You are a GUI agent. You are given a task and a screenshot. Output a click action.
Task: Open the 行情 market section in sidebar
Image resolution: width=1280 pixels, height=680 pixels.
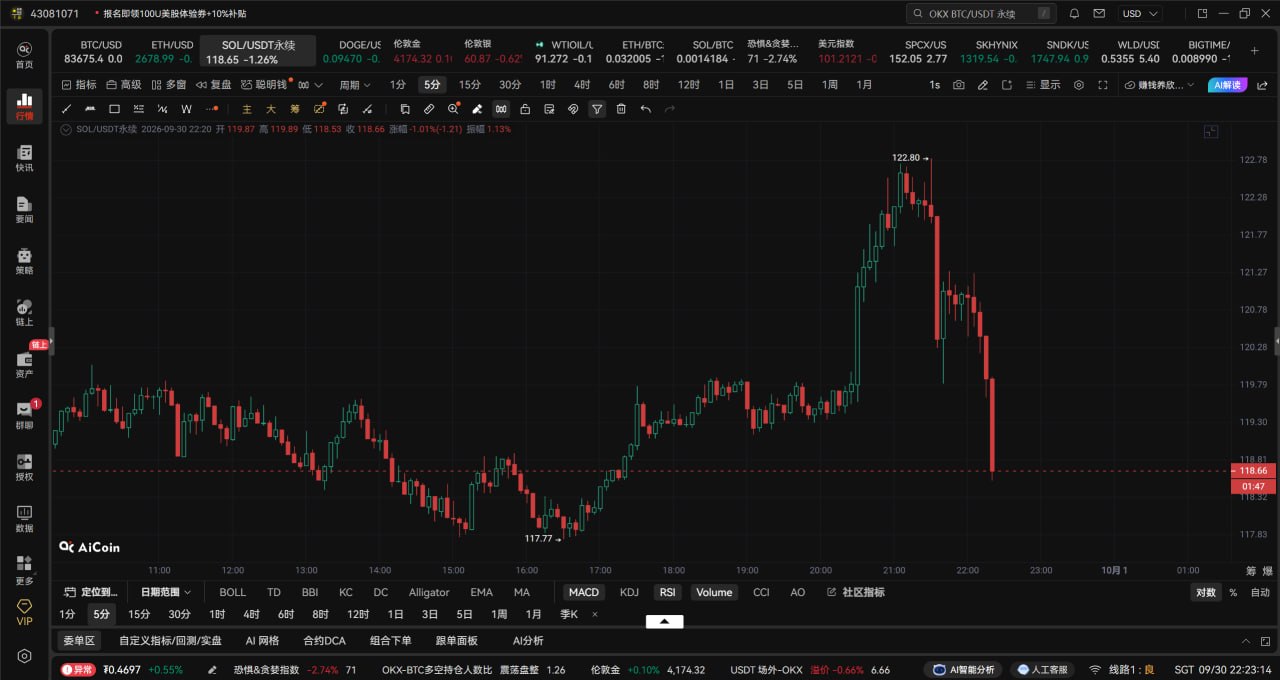(x=24, y=106)
